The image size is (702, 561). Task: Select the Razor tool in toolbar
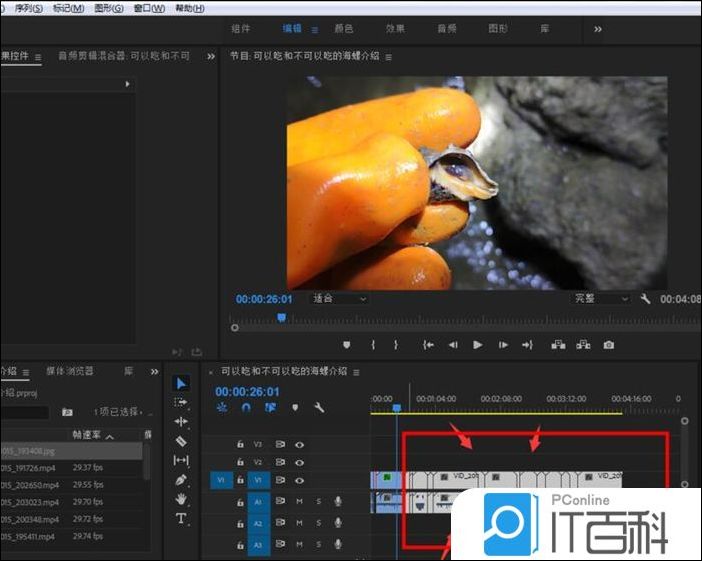click(181, 440)
